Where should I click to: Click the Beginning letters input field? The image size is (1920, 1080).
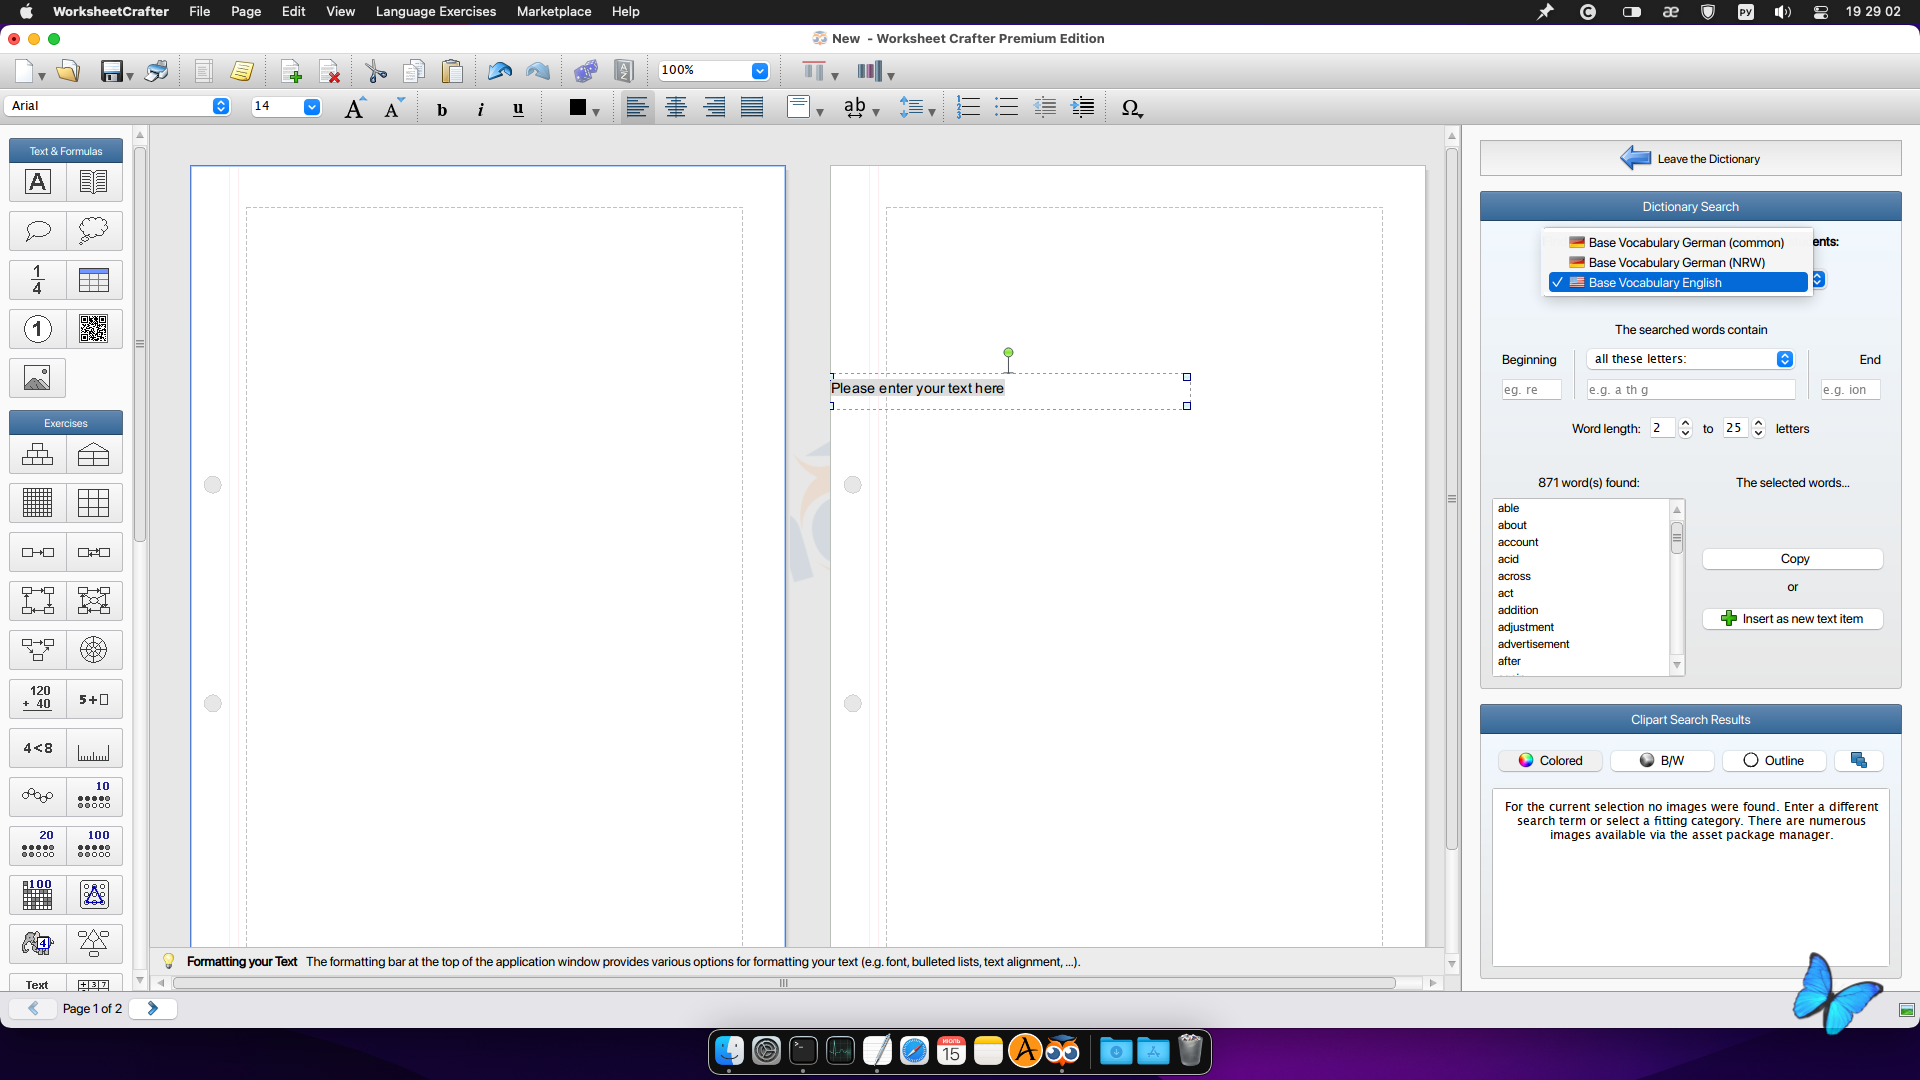tap(1530, 390)
